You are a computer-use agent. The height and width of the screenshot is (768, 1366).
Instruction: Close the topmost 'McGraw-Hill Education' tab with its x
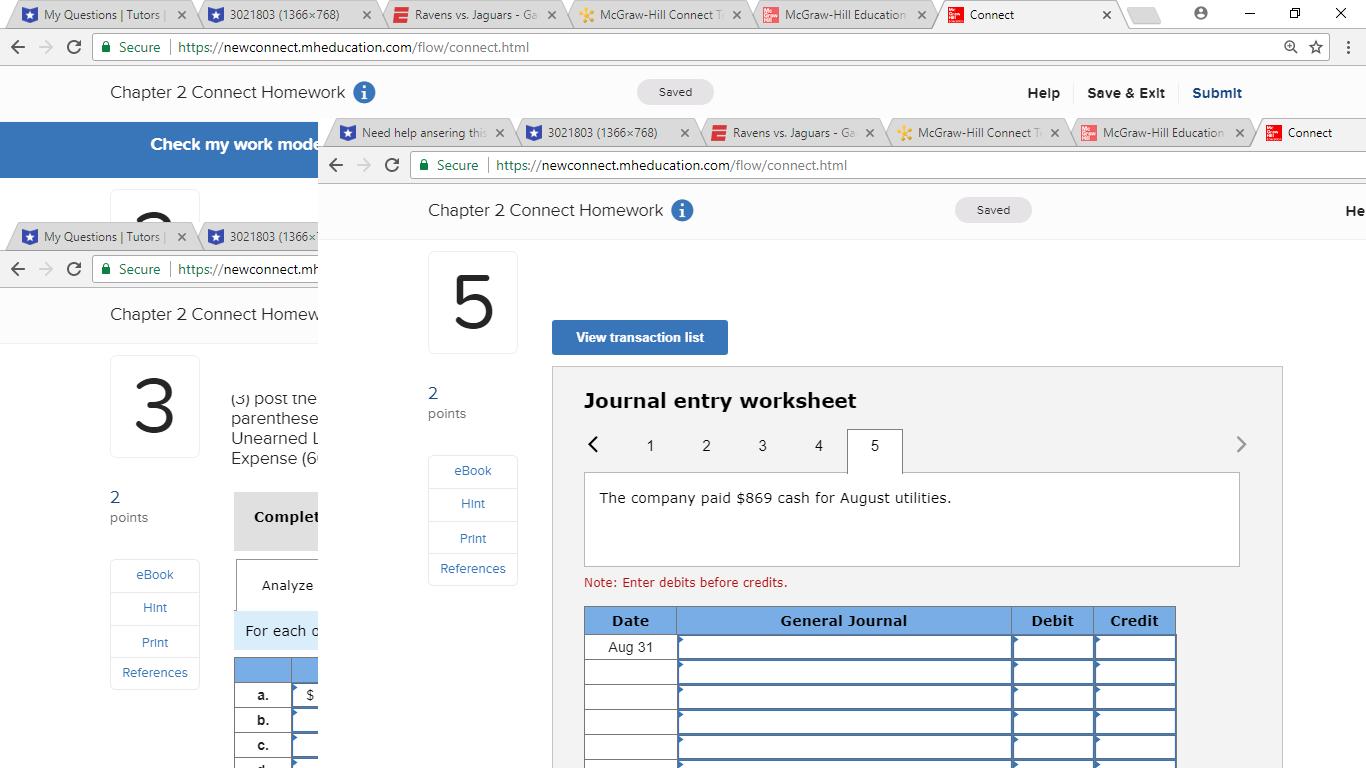921,15
